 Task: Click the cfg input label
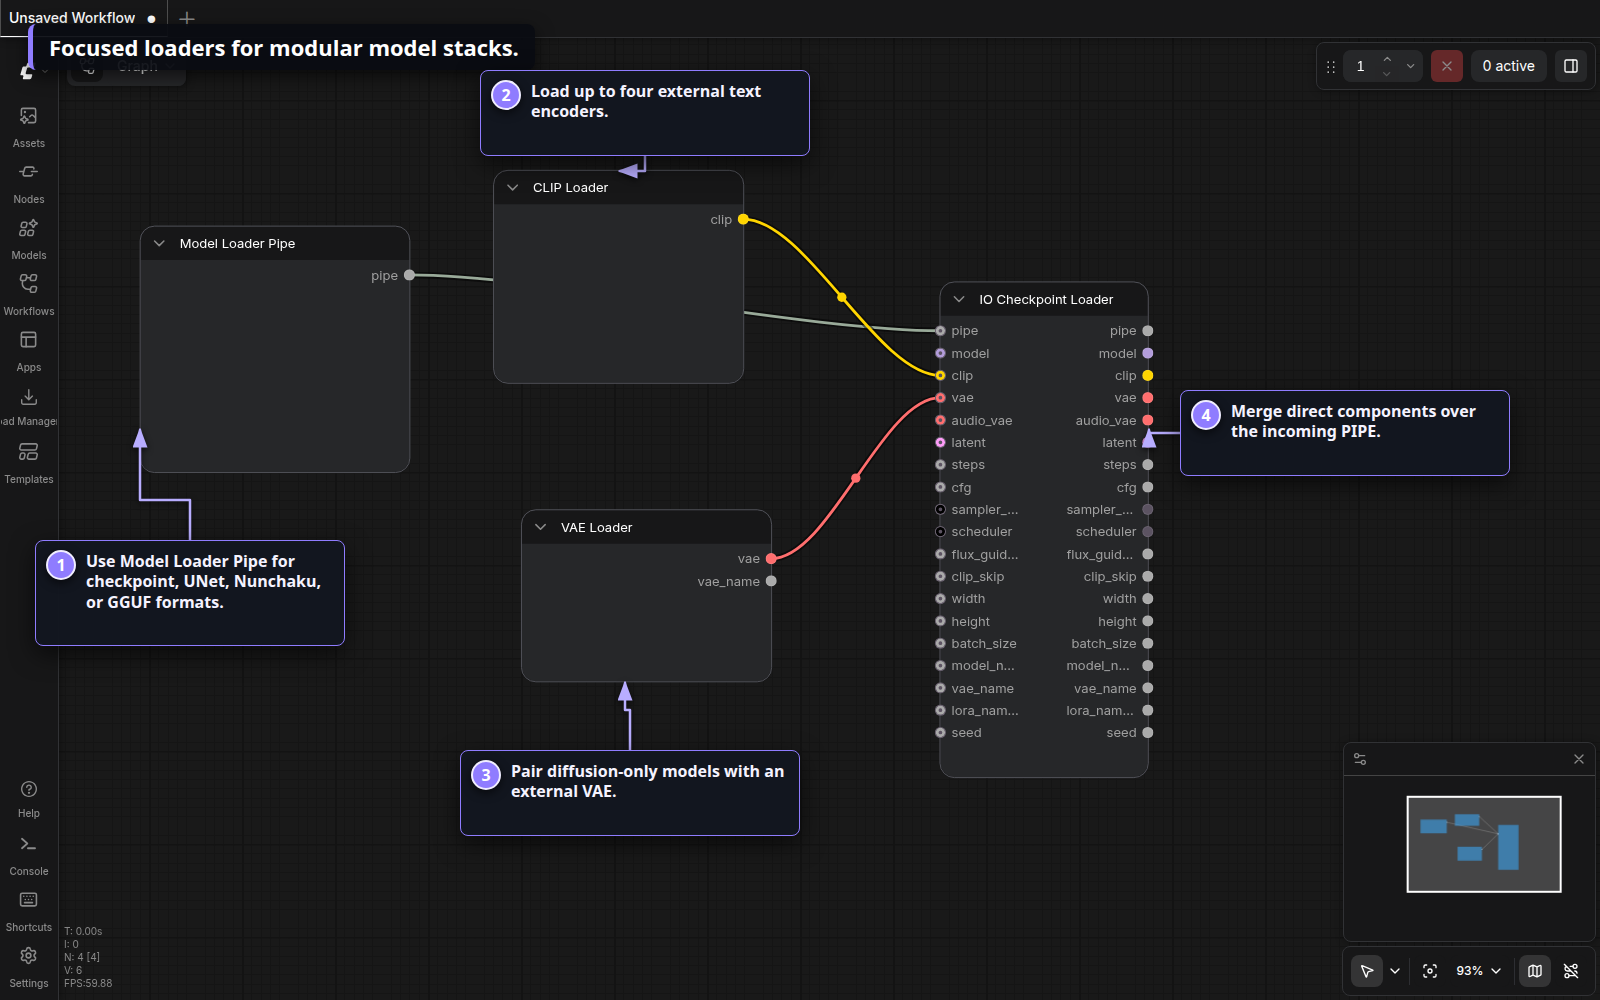click(x=961, y=488)
